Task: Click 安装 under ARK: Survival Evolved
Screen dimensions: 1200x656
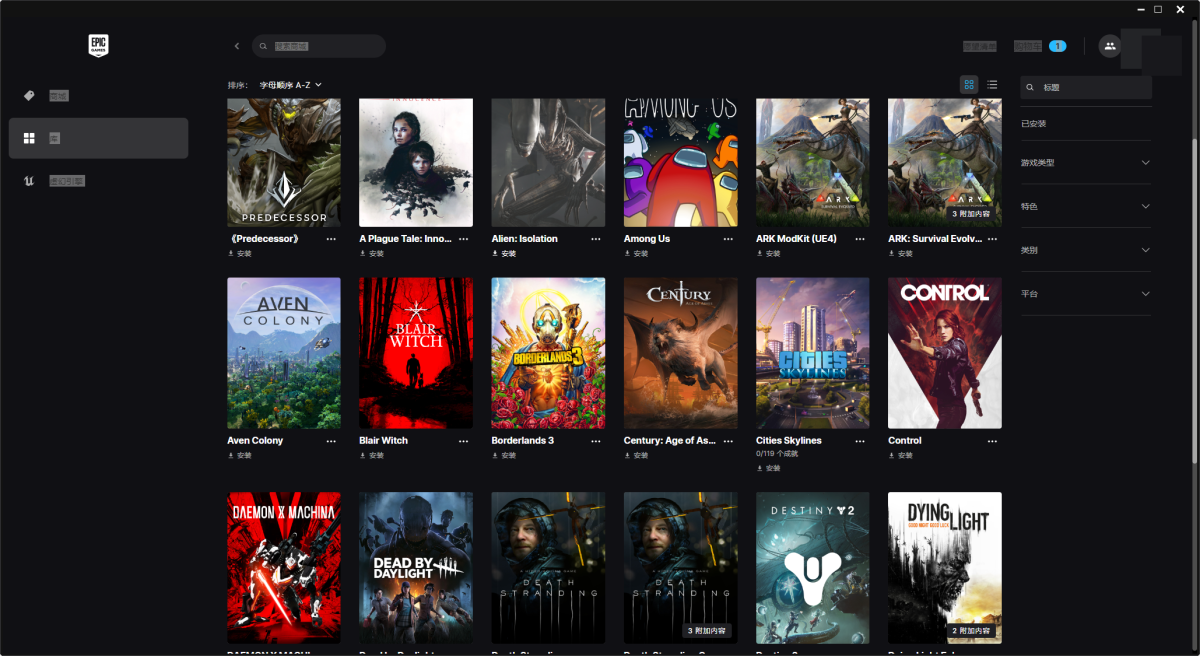Action: [x=905, y=254]
